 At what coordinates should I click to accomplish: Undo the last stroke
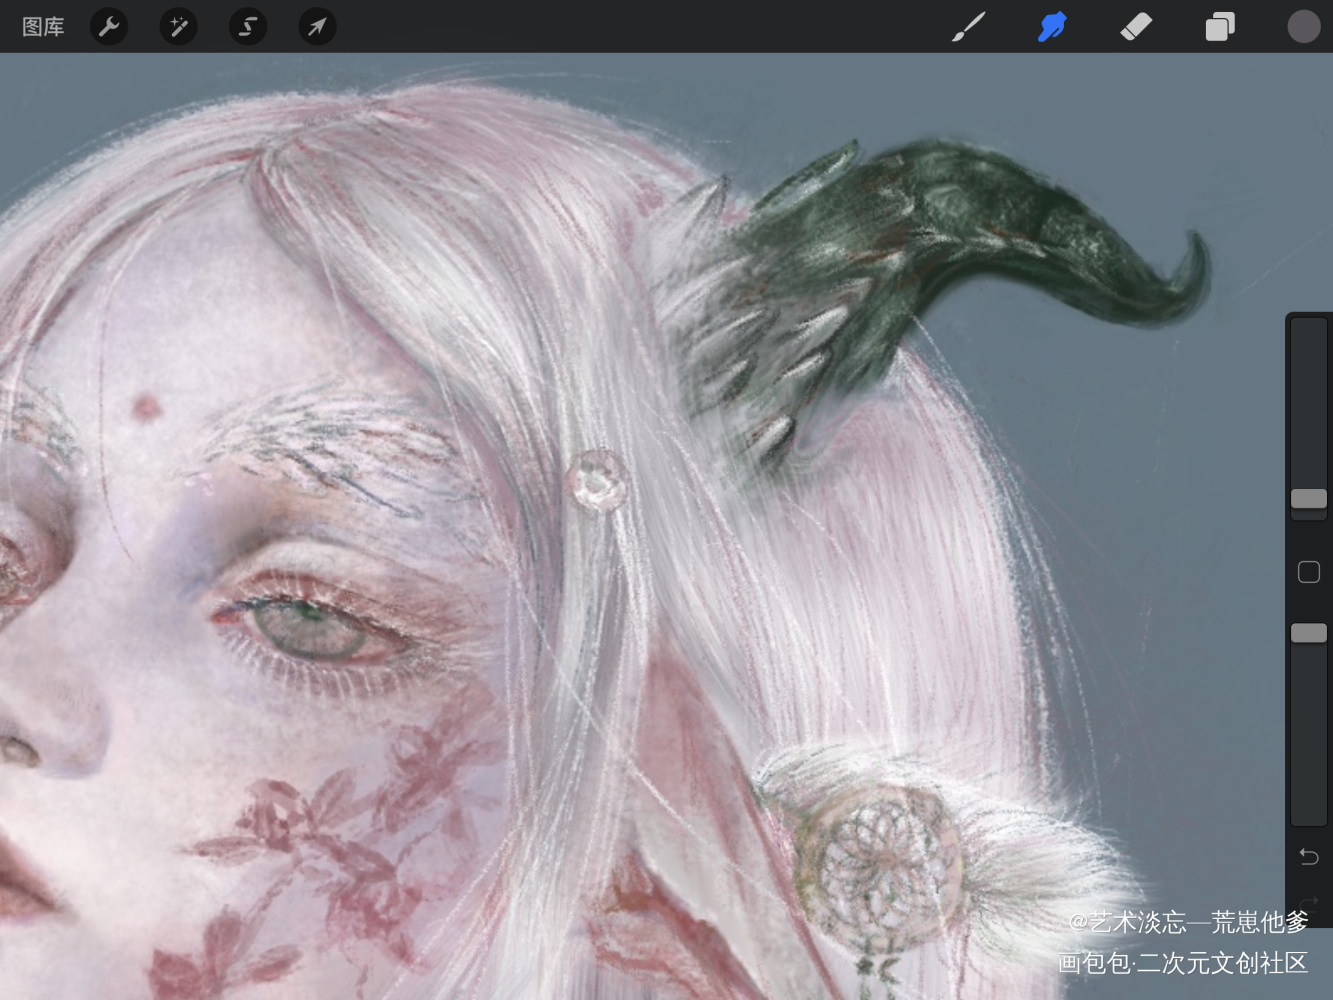(1308, 856)
